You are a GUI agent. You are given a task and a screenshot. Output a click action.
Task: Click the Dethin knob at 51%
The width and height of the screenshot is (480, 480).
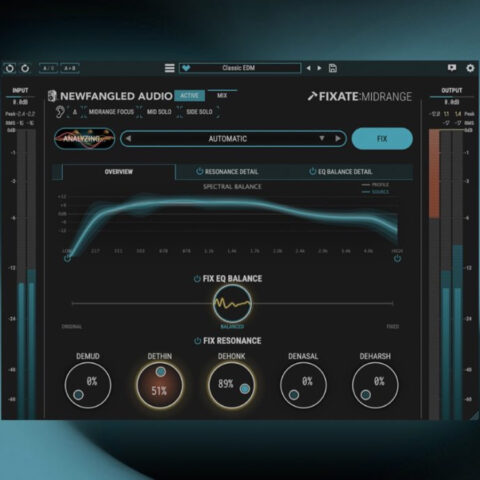coord(159,385)
